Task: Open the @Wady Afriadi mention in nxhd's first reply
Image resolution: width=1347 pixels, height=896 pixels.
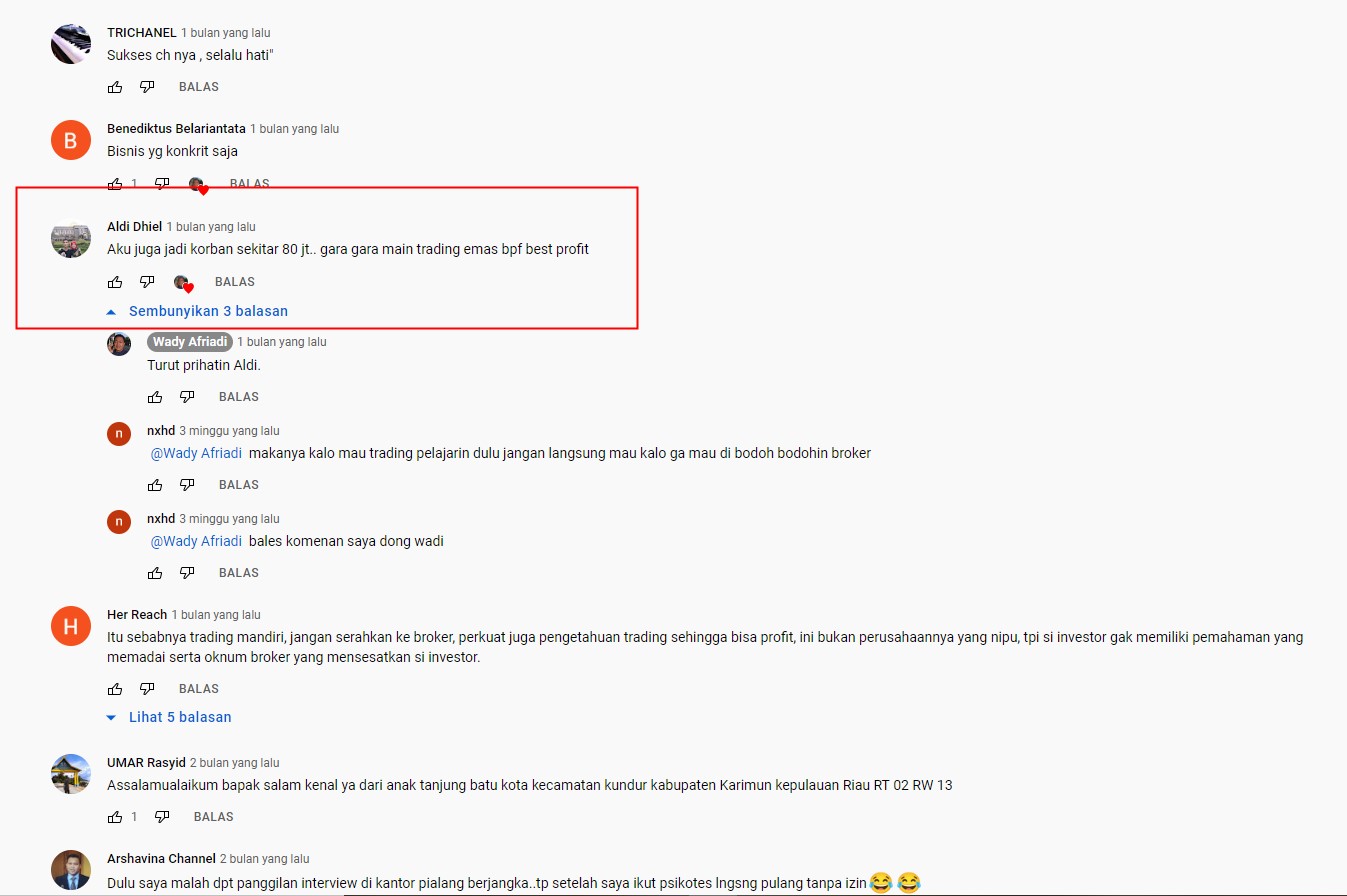Action: (196, 453)
